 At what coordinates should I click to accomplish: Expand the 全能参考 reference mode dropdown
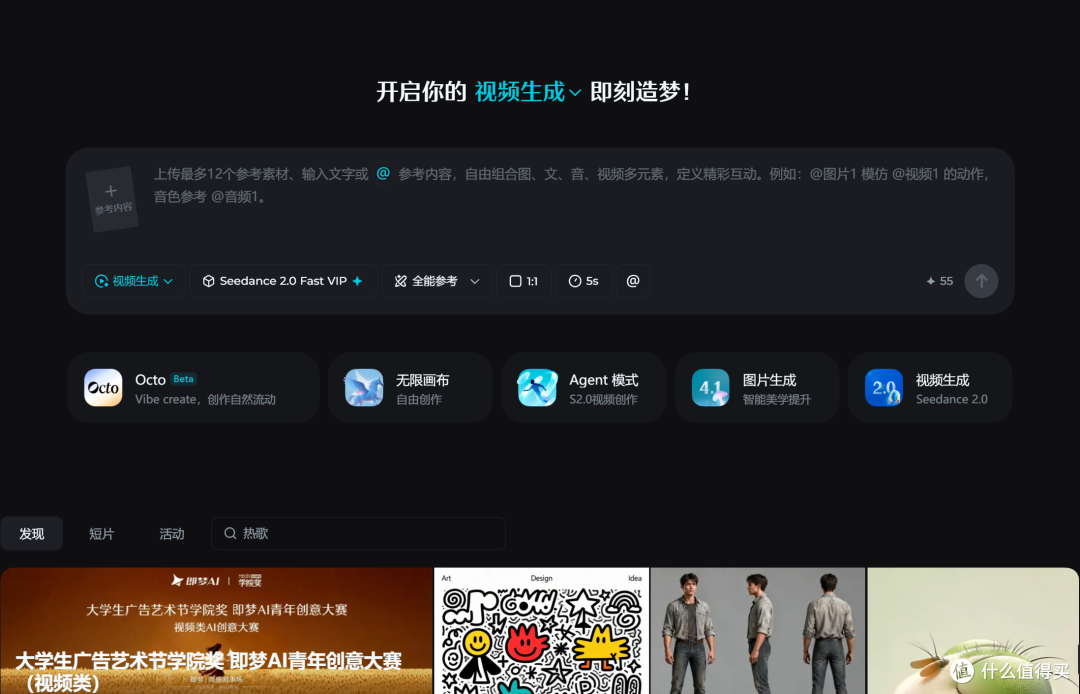[x=437, y=281]
